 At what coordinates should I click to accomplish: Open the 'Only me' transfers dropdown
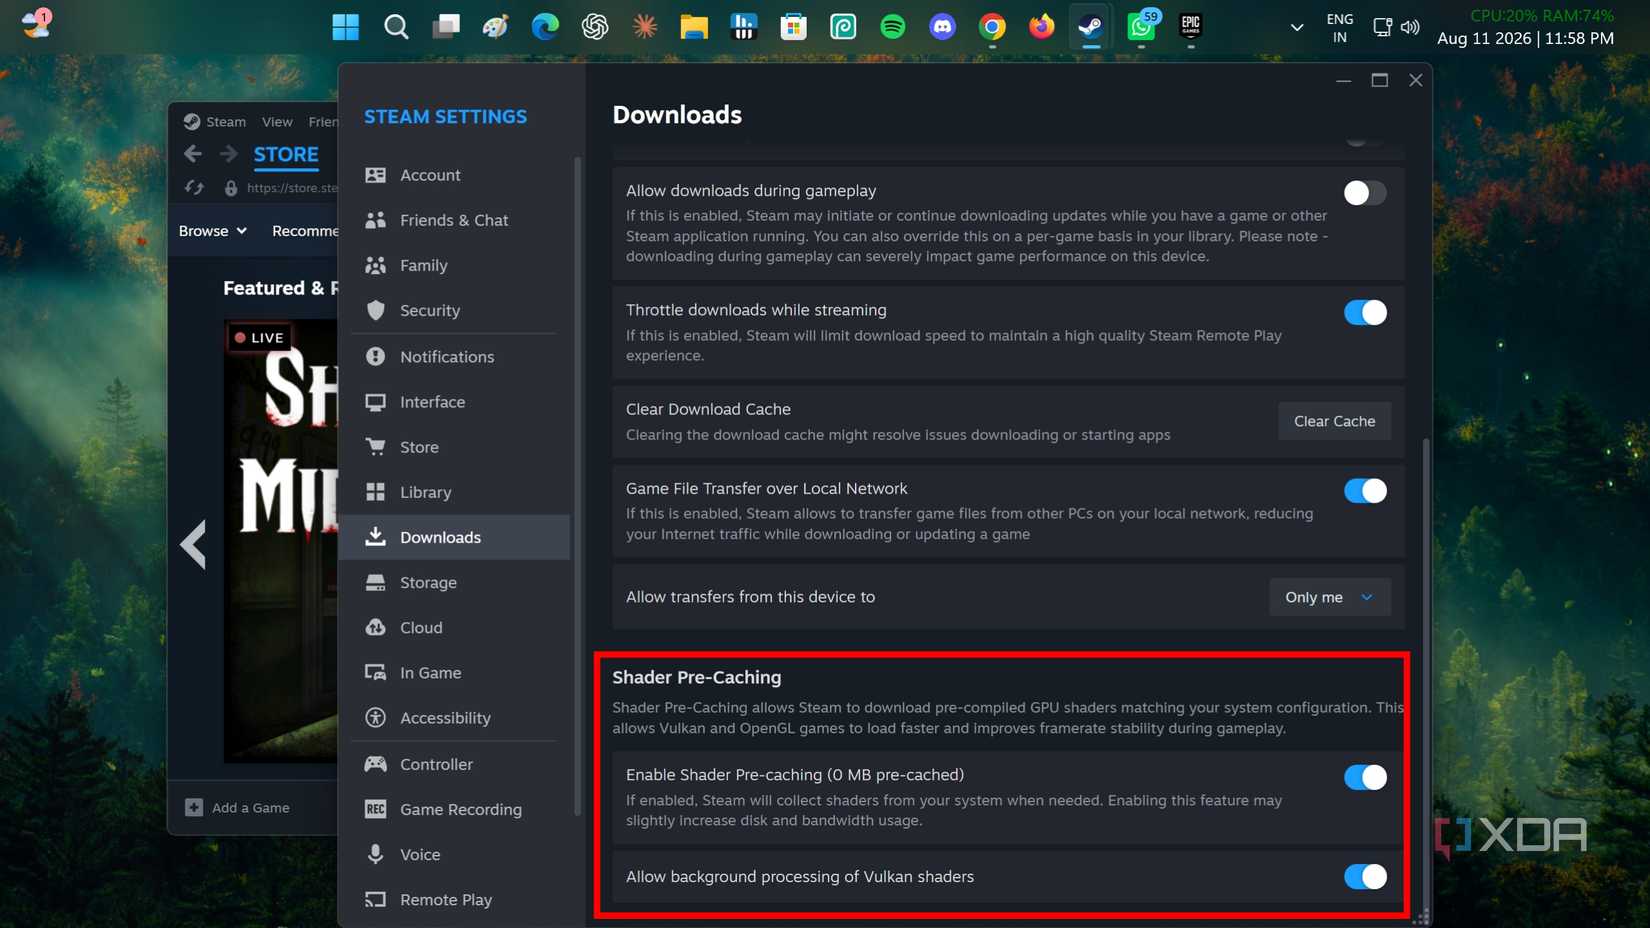click(x=1329, y=597)
